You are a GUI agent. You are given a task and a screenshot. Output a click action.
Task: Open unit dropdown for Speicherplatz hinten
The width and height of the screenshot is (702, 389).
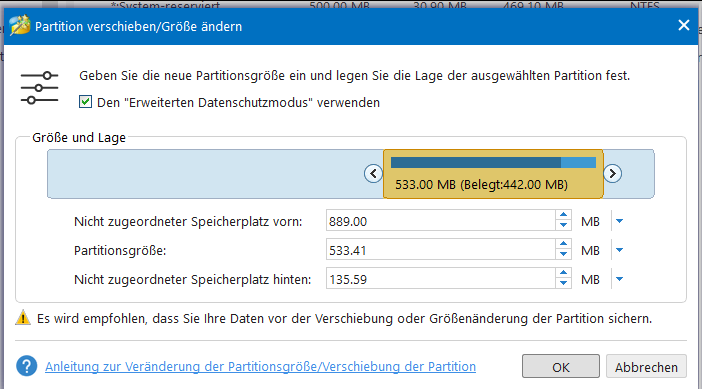(x=620, y=279)
